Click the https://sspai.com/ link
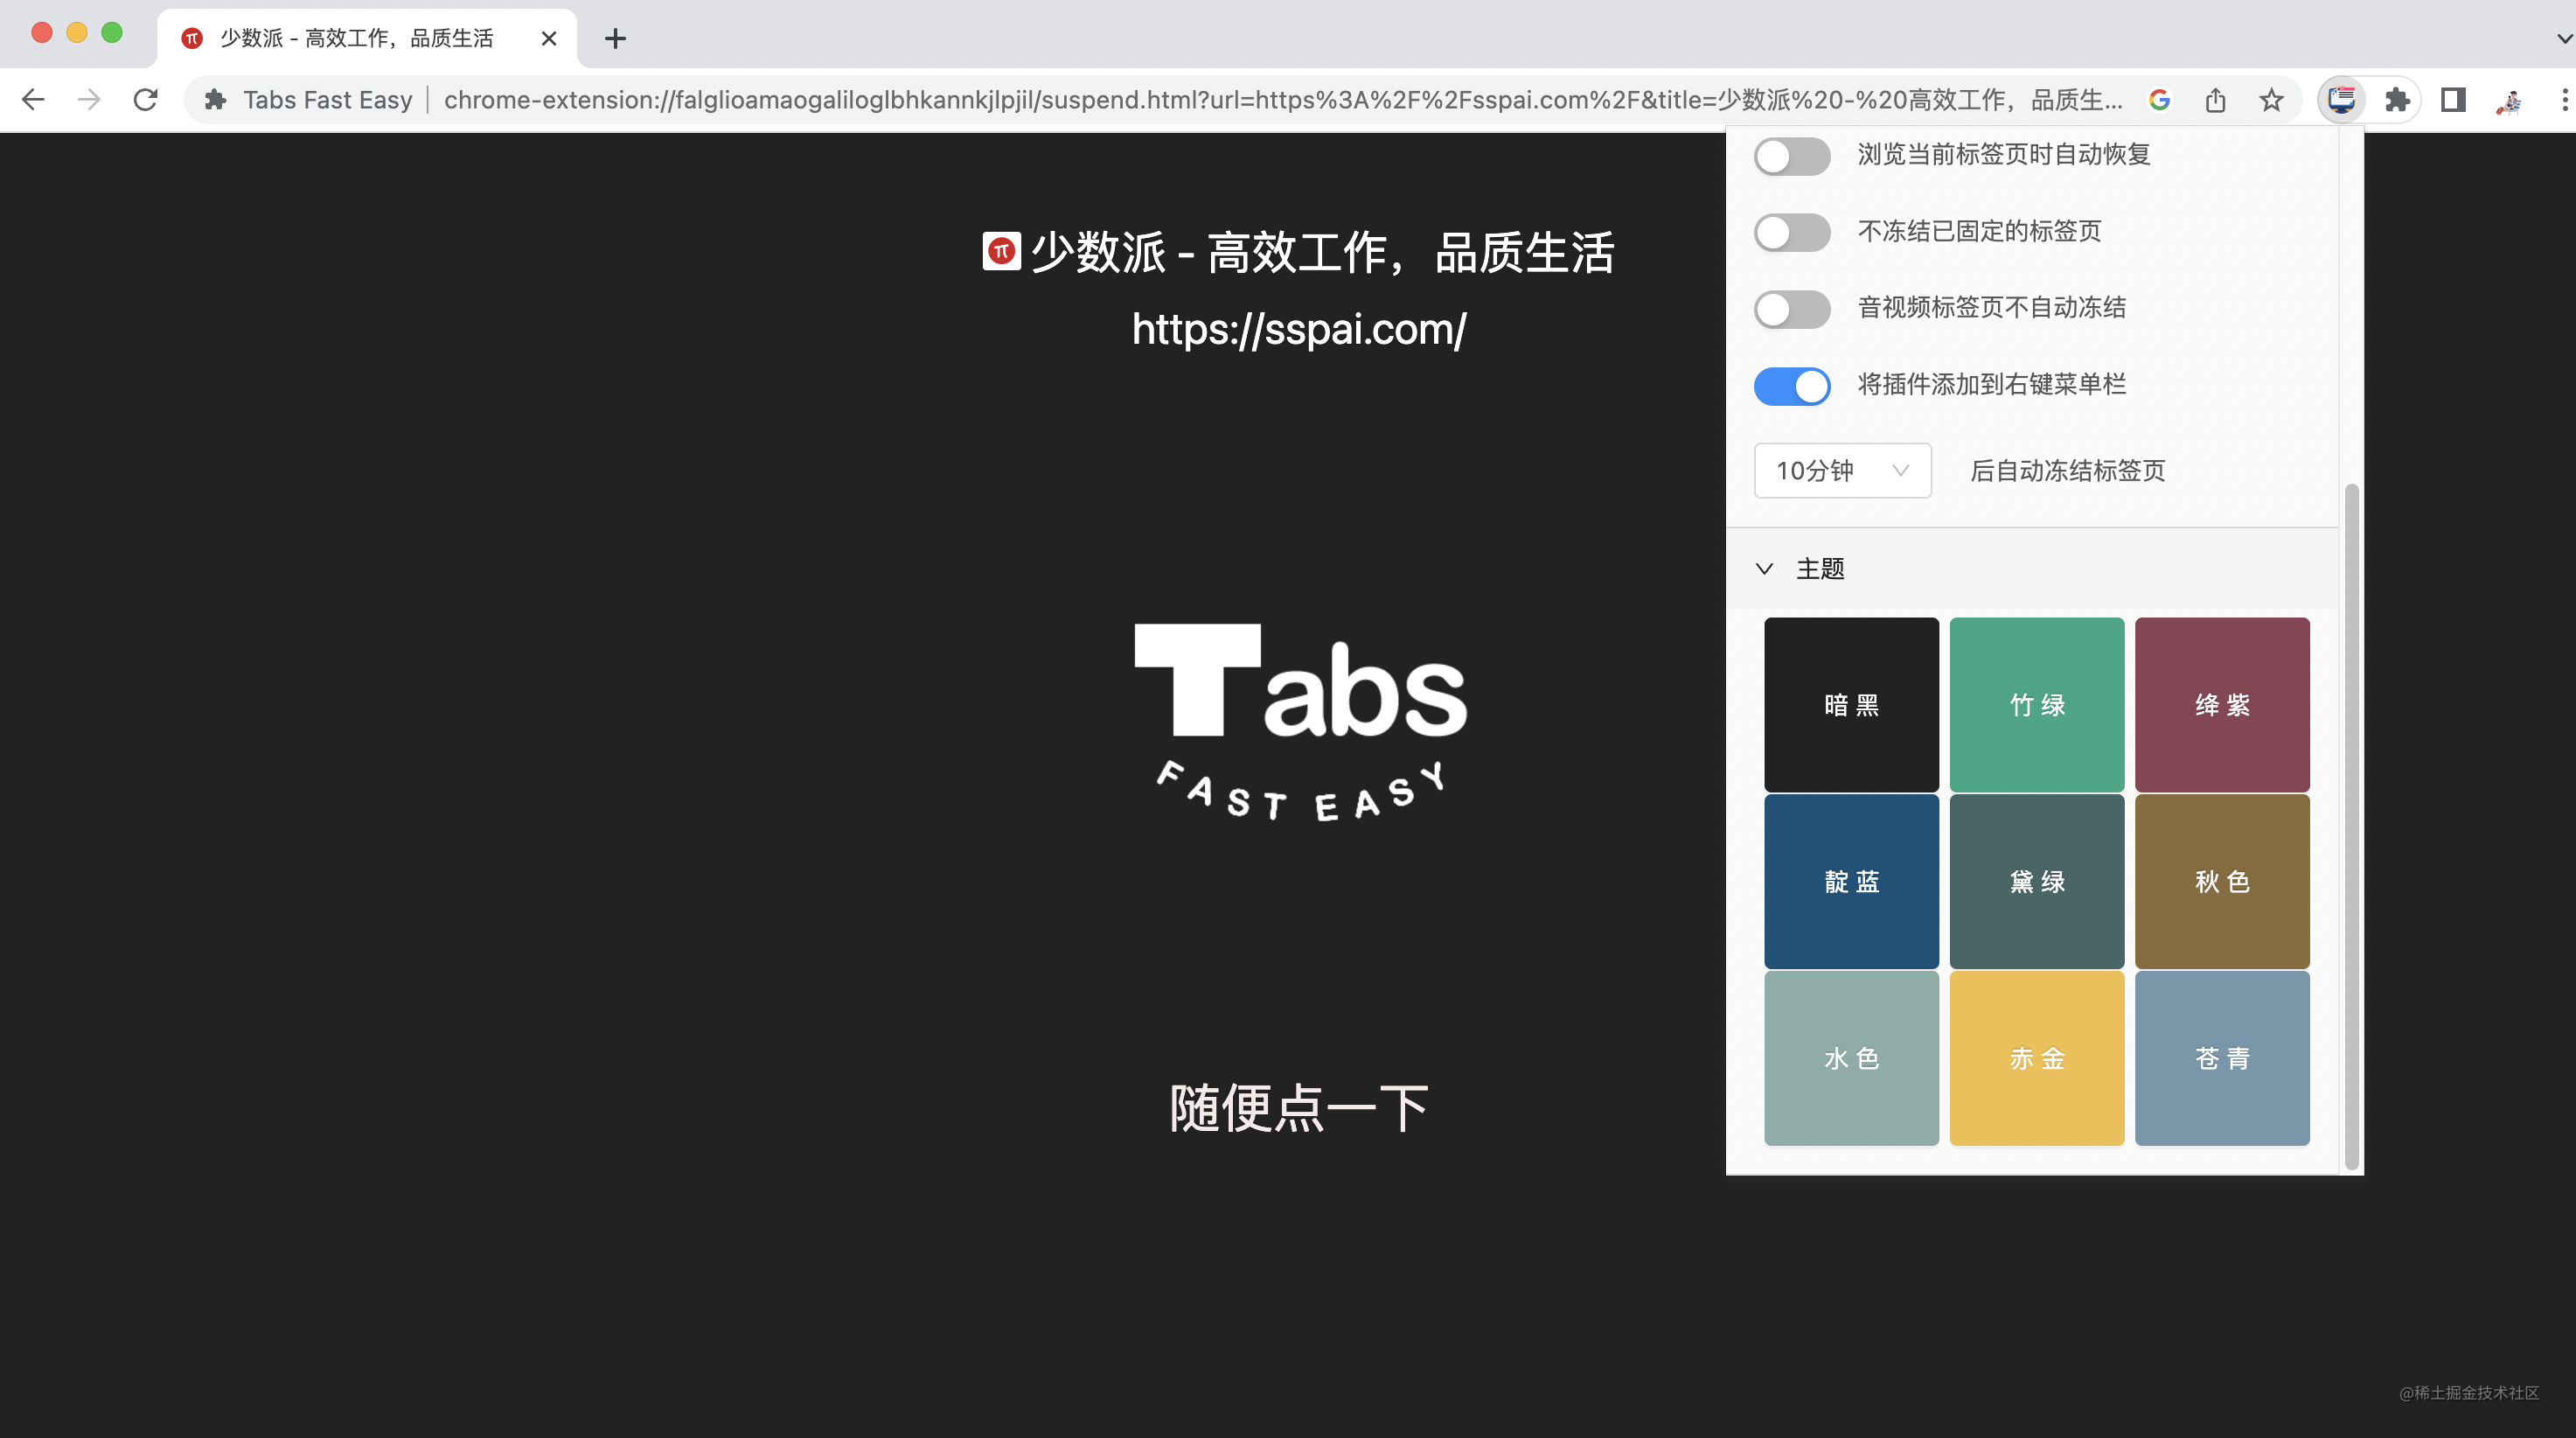Viewport: 2576px width, 1438px height. click(x=1299, y=329)
